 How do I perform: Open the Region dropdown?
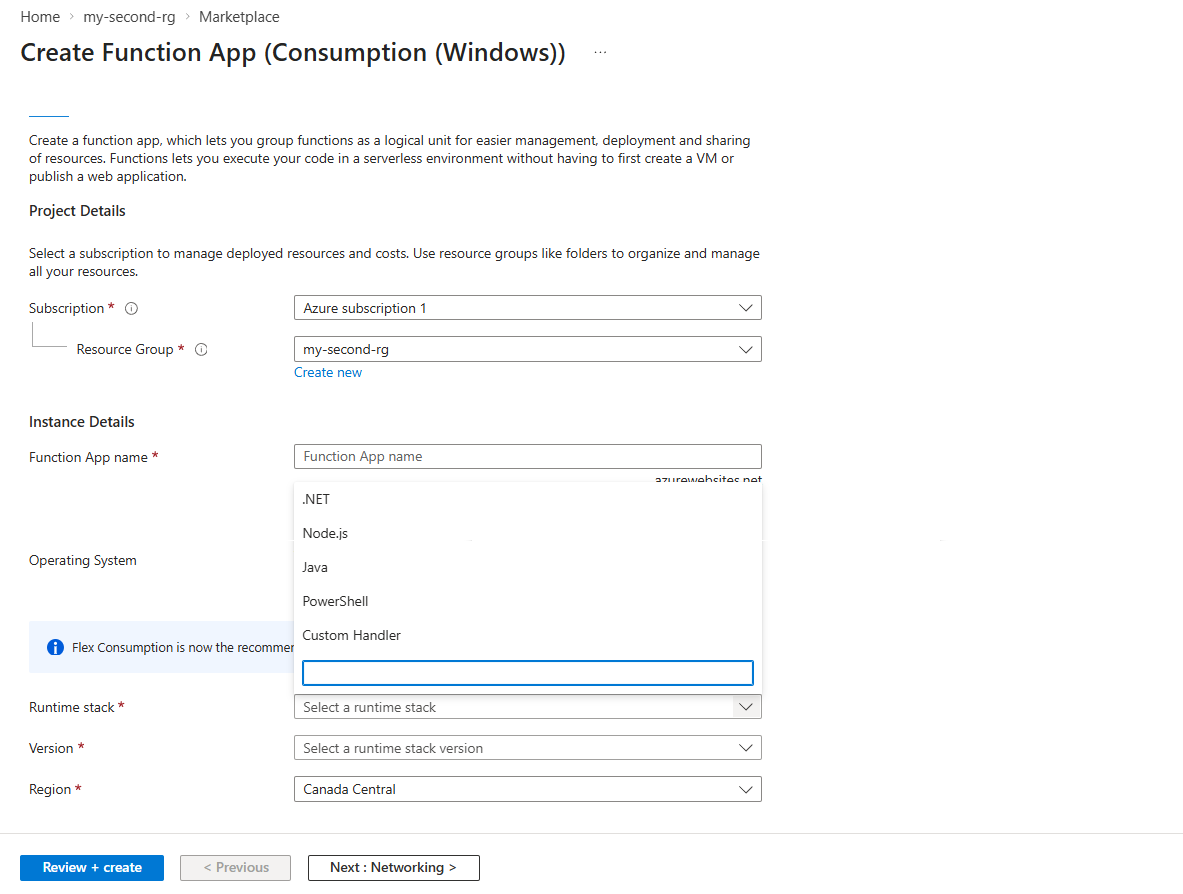click(x=527, y=789)
